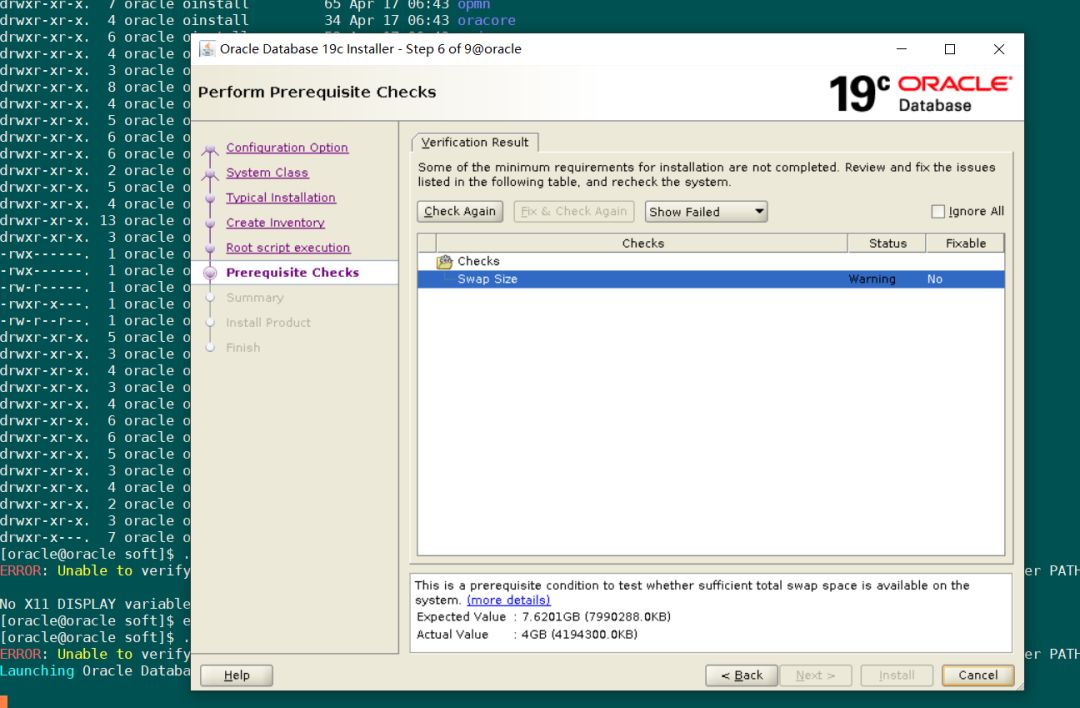Click the Java installer icon in title bar
This screenshot has width=1080, height=708.
click(x=207, y=49)
